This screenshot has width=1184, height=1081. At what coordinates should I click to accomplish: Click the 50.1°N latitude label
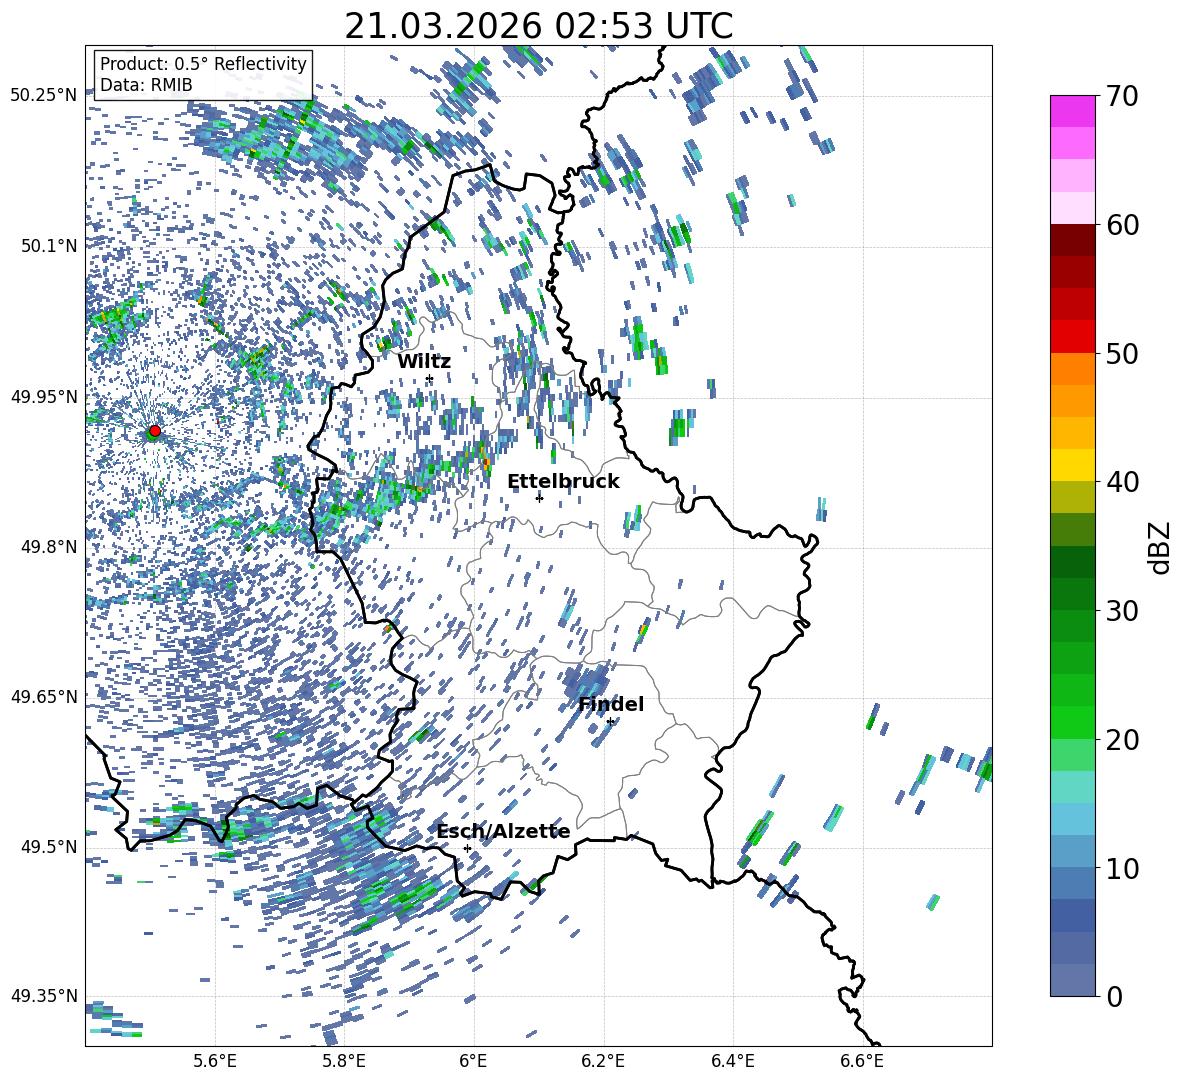(x=48, y=246)
